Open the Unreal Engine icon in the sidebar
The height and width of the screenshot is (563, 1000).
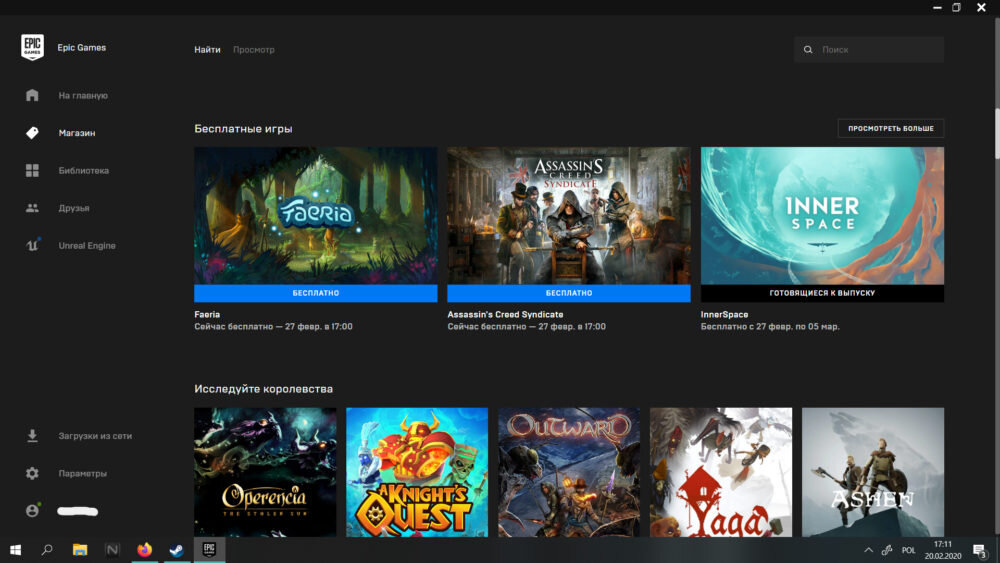point(33,245)
